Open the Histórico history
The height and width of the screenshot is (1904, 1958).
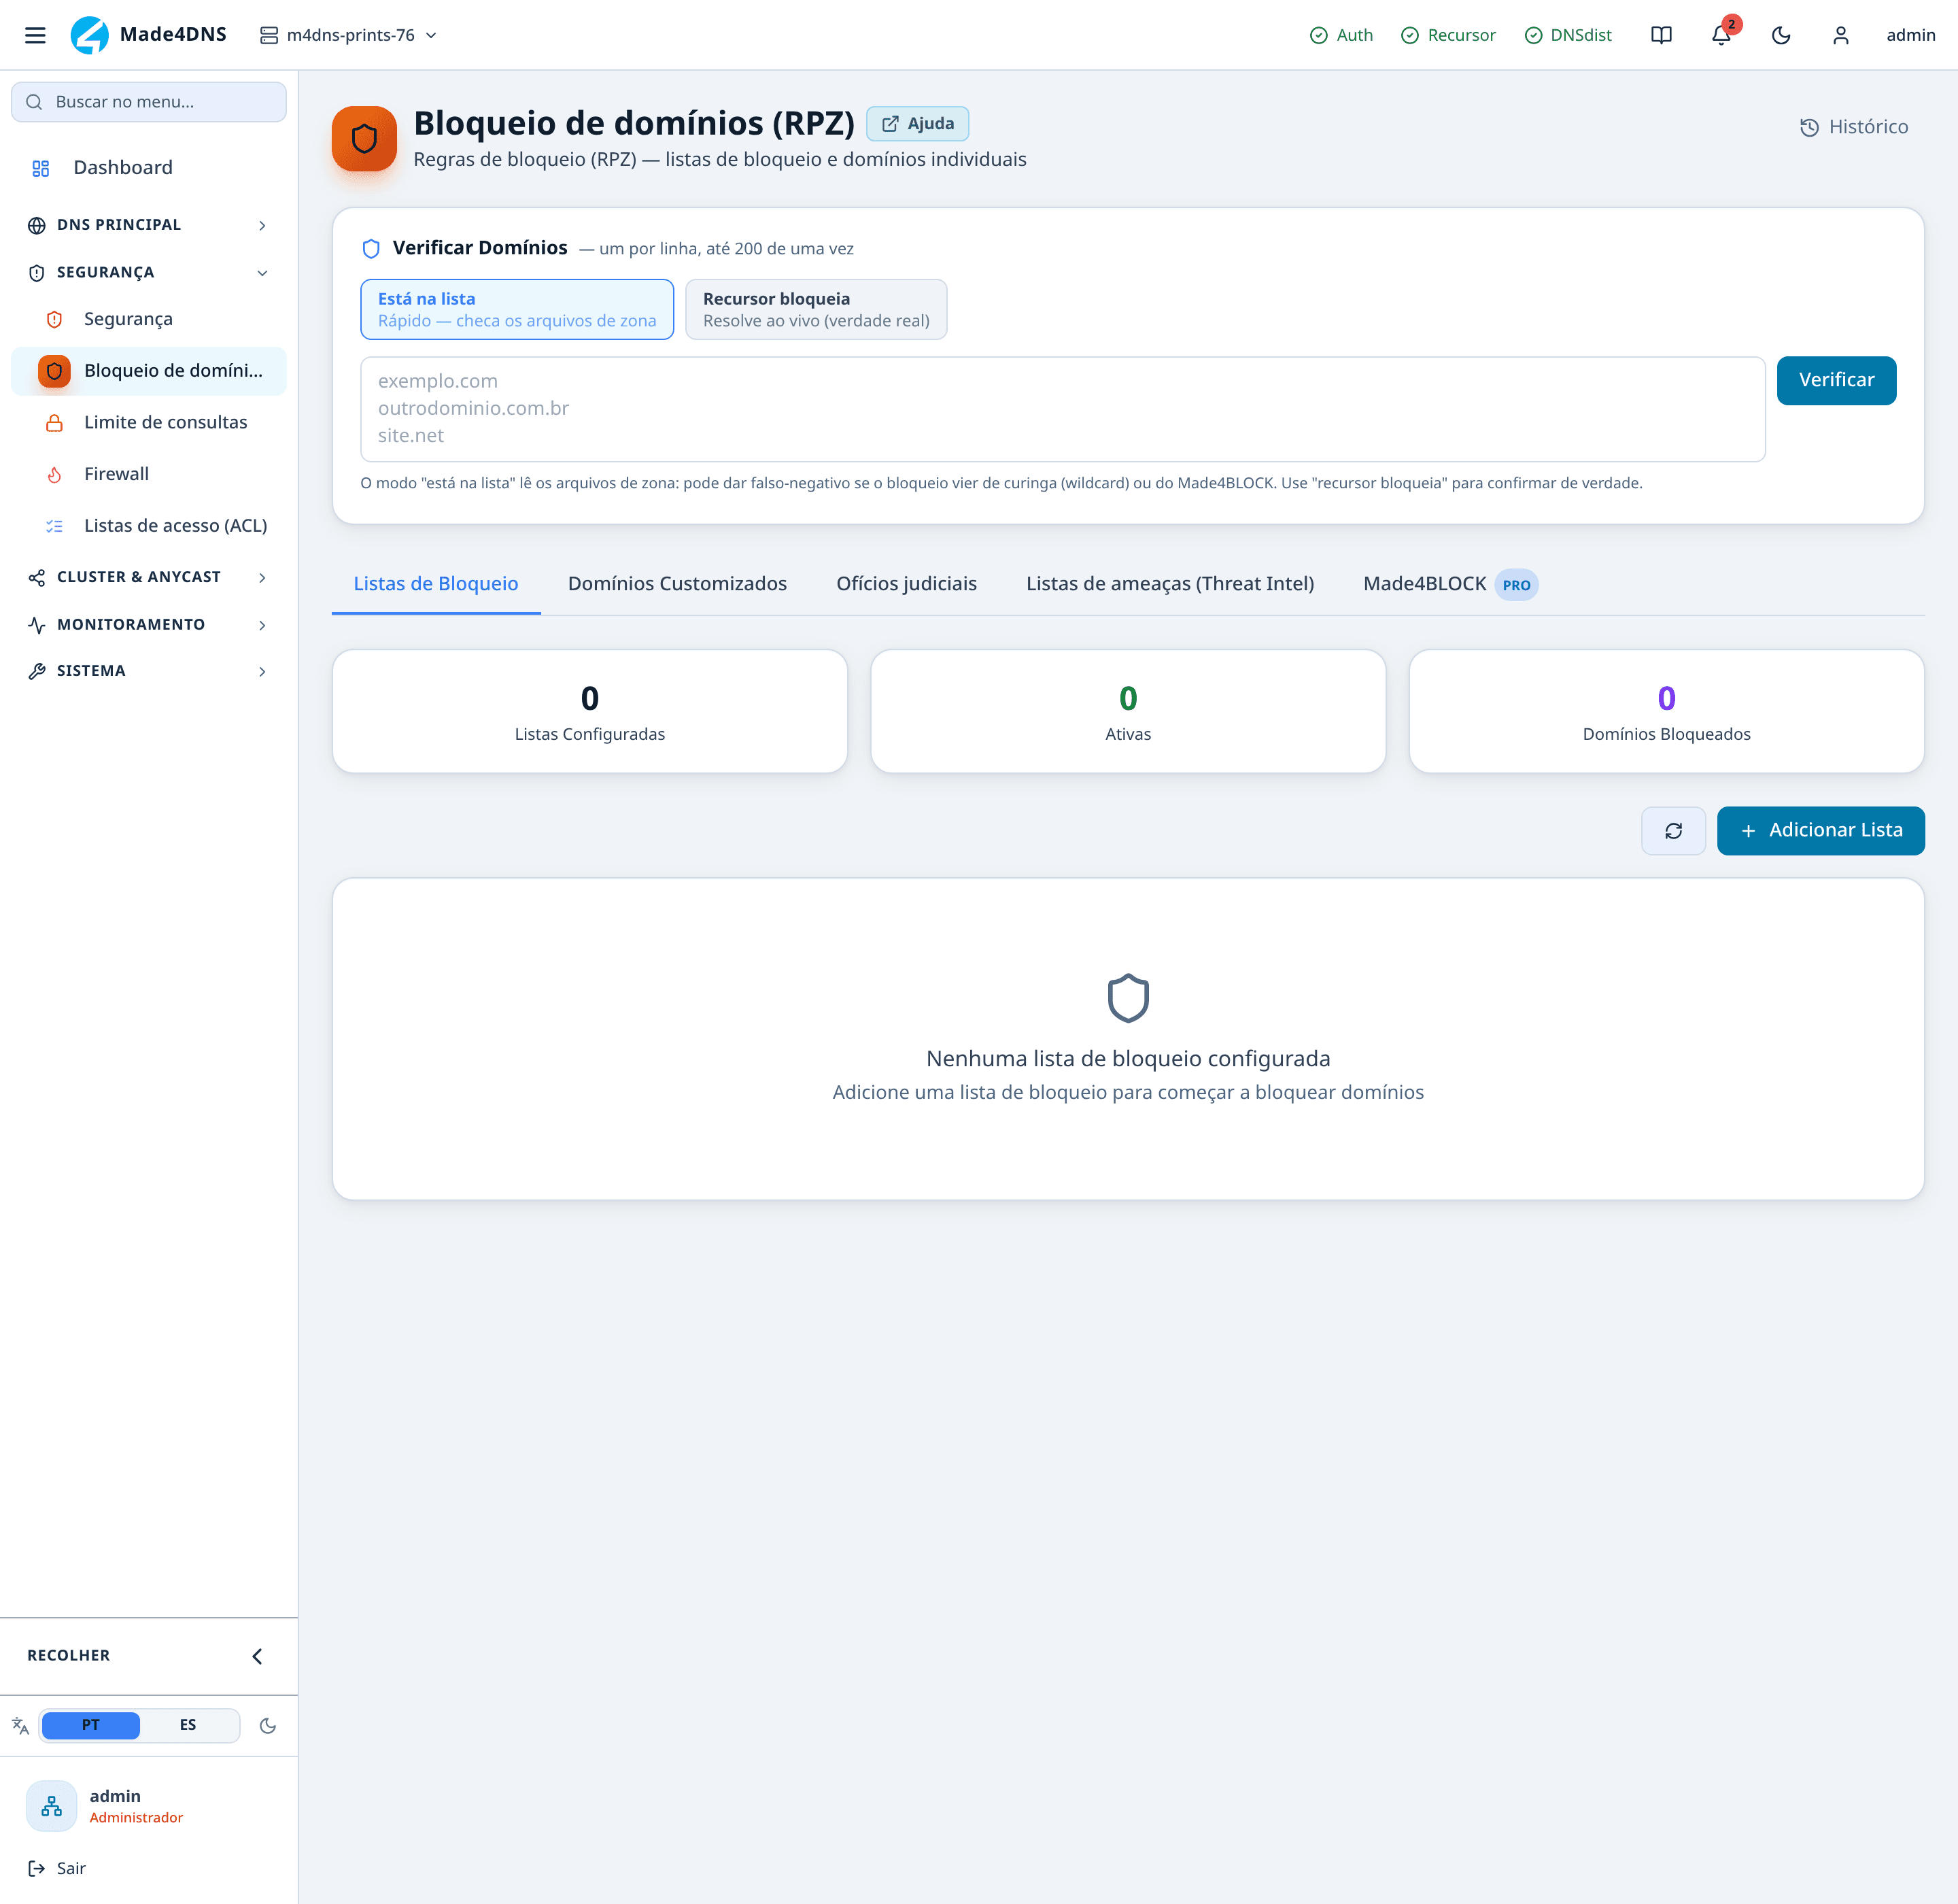coord(1854,127)
